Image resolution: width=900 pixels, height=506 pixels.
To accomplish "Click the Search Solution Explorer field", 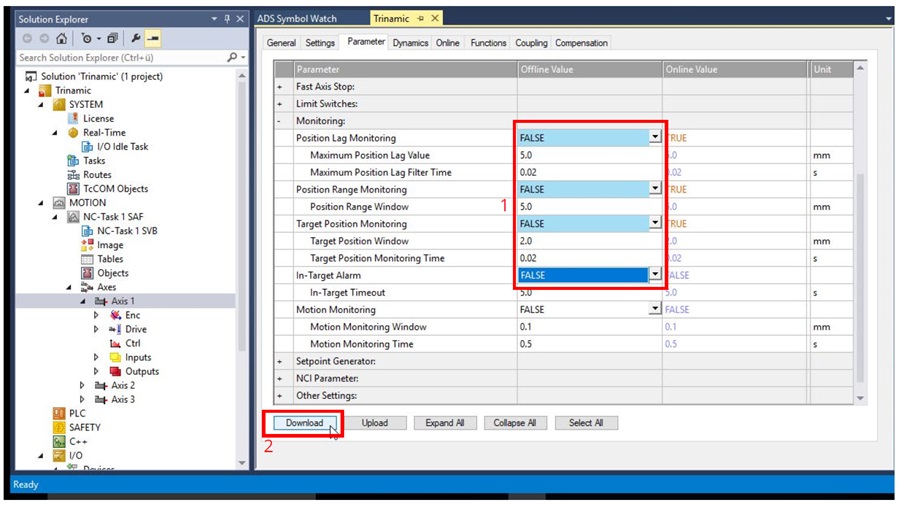I will tap(120, 58).
